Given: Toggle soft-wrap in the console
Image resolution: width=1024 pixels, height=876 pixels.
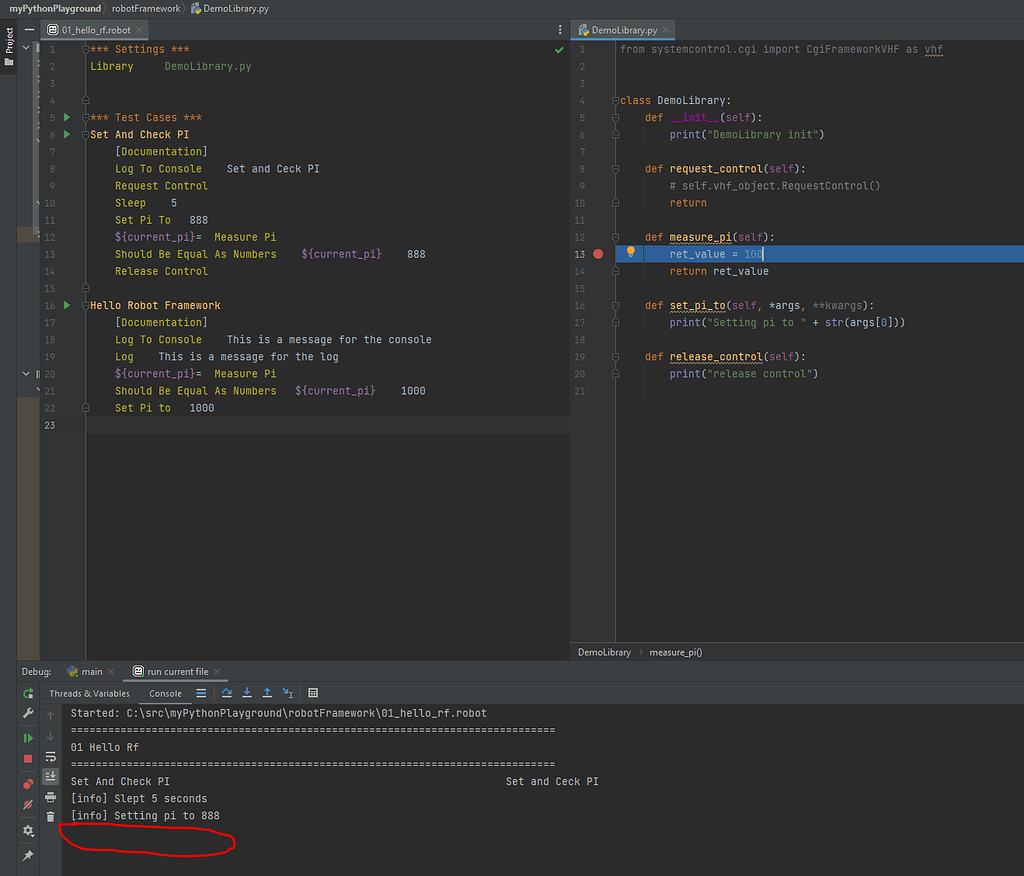Looking at the screenshot, I should click(50, 757).
